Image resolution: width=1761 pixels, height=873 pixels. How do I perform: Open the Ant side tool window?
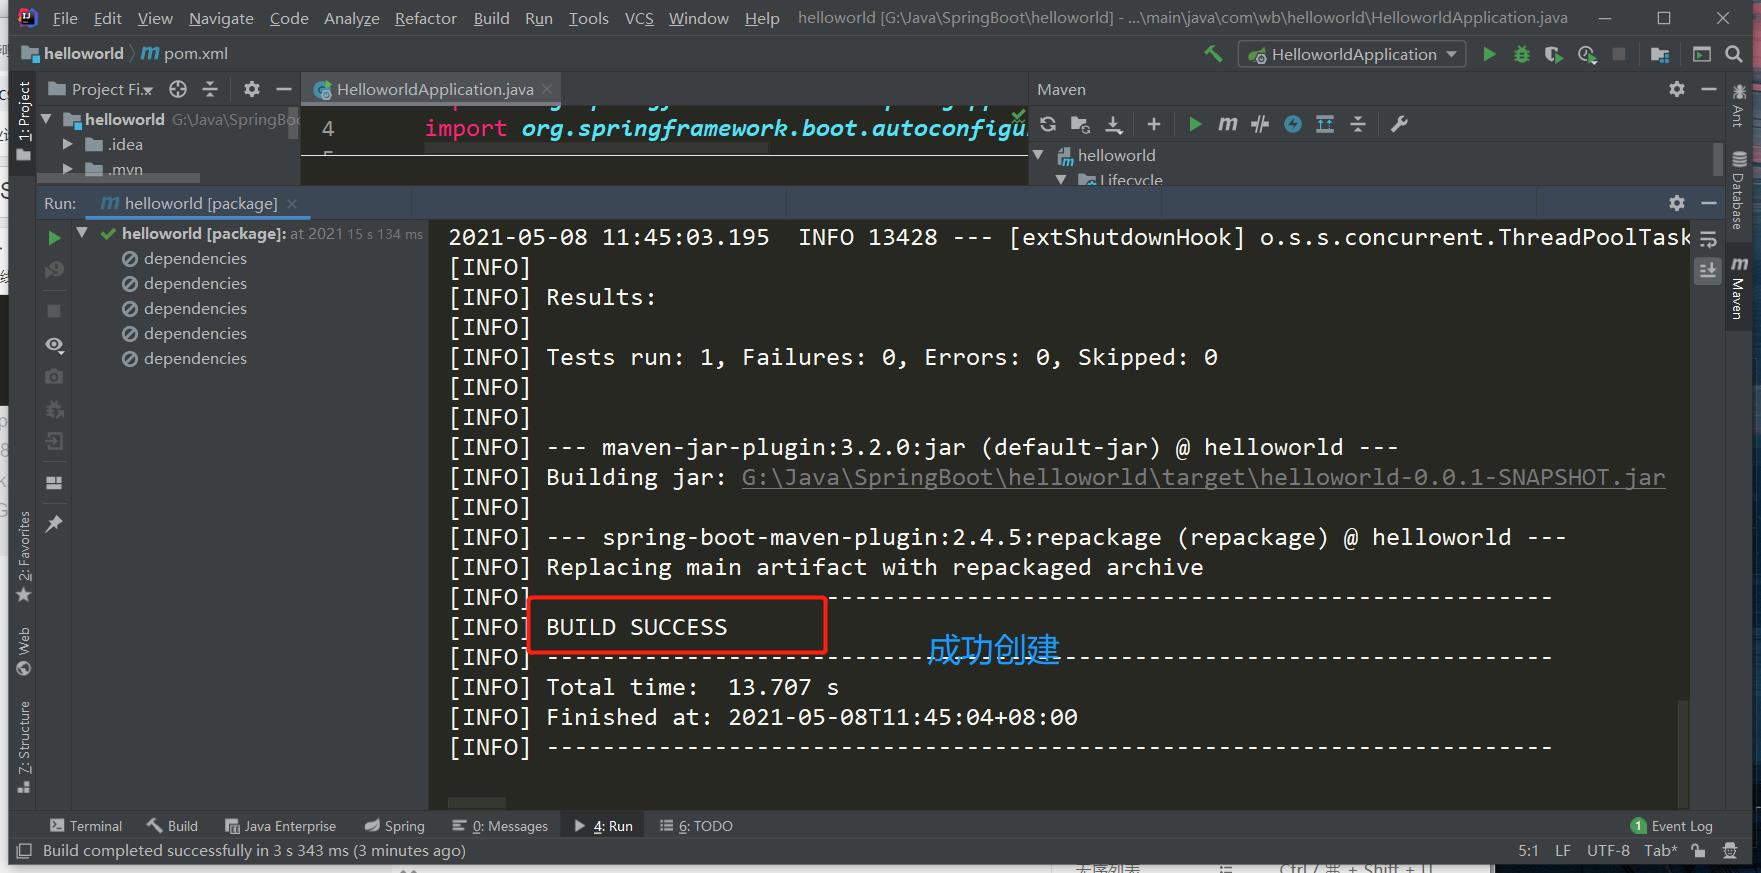click(x=1739, y=105)
